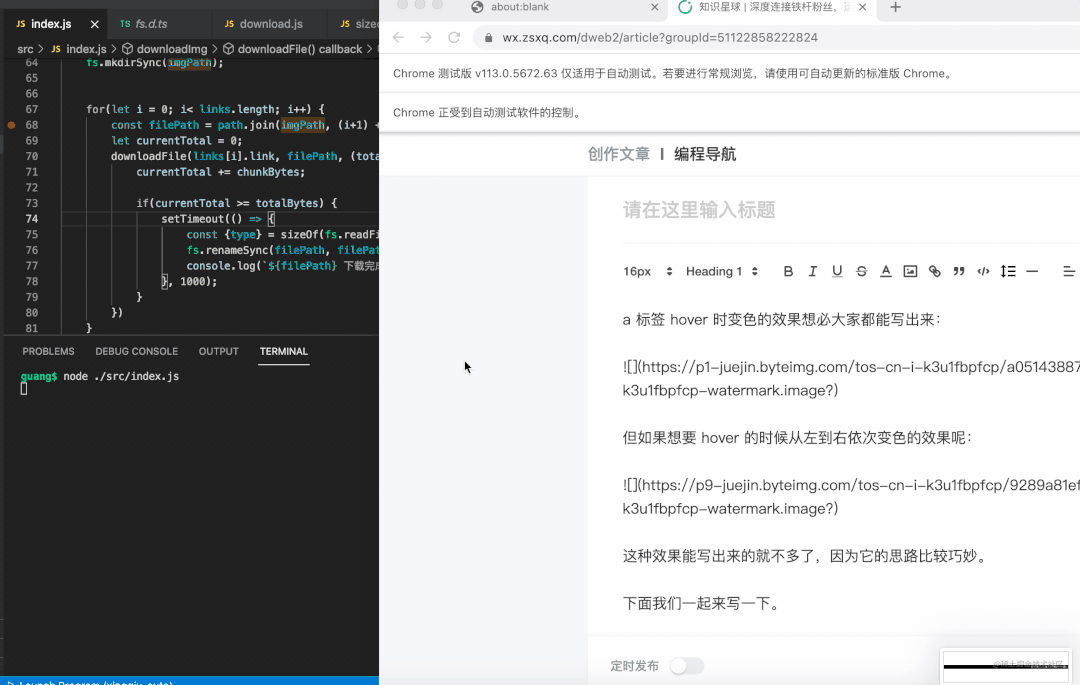Click the 'for(let i = 0' loop line
This screenshot has height=685, width=1080.
point(205,109)
